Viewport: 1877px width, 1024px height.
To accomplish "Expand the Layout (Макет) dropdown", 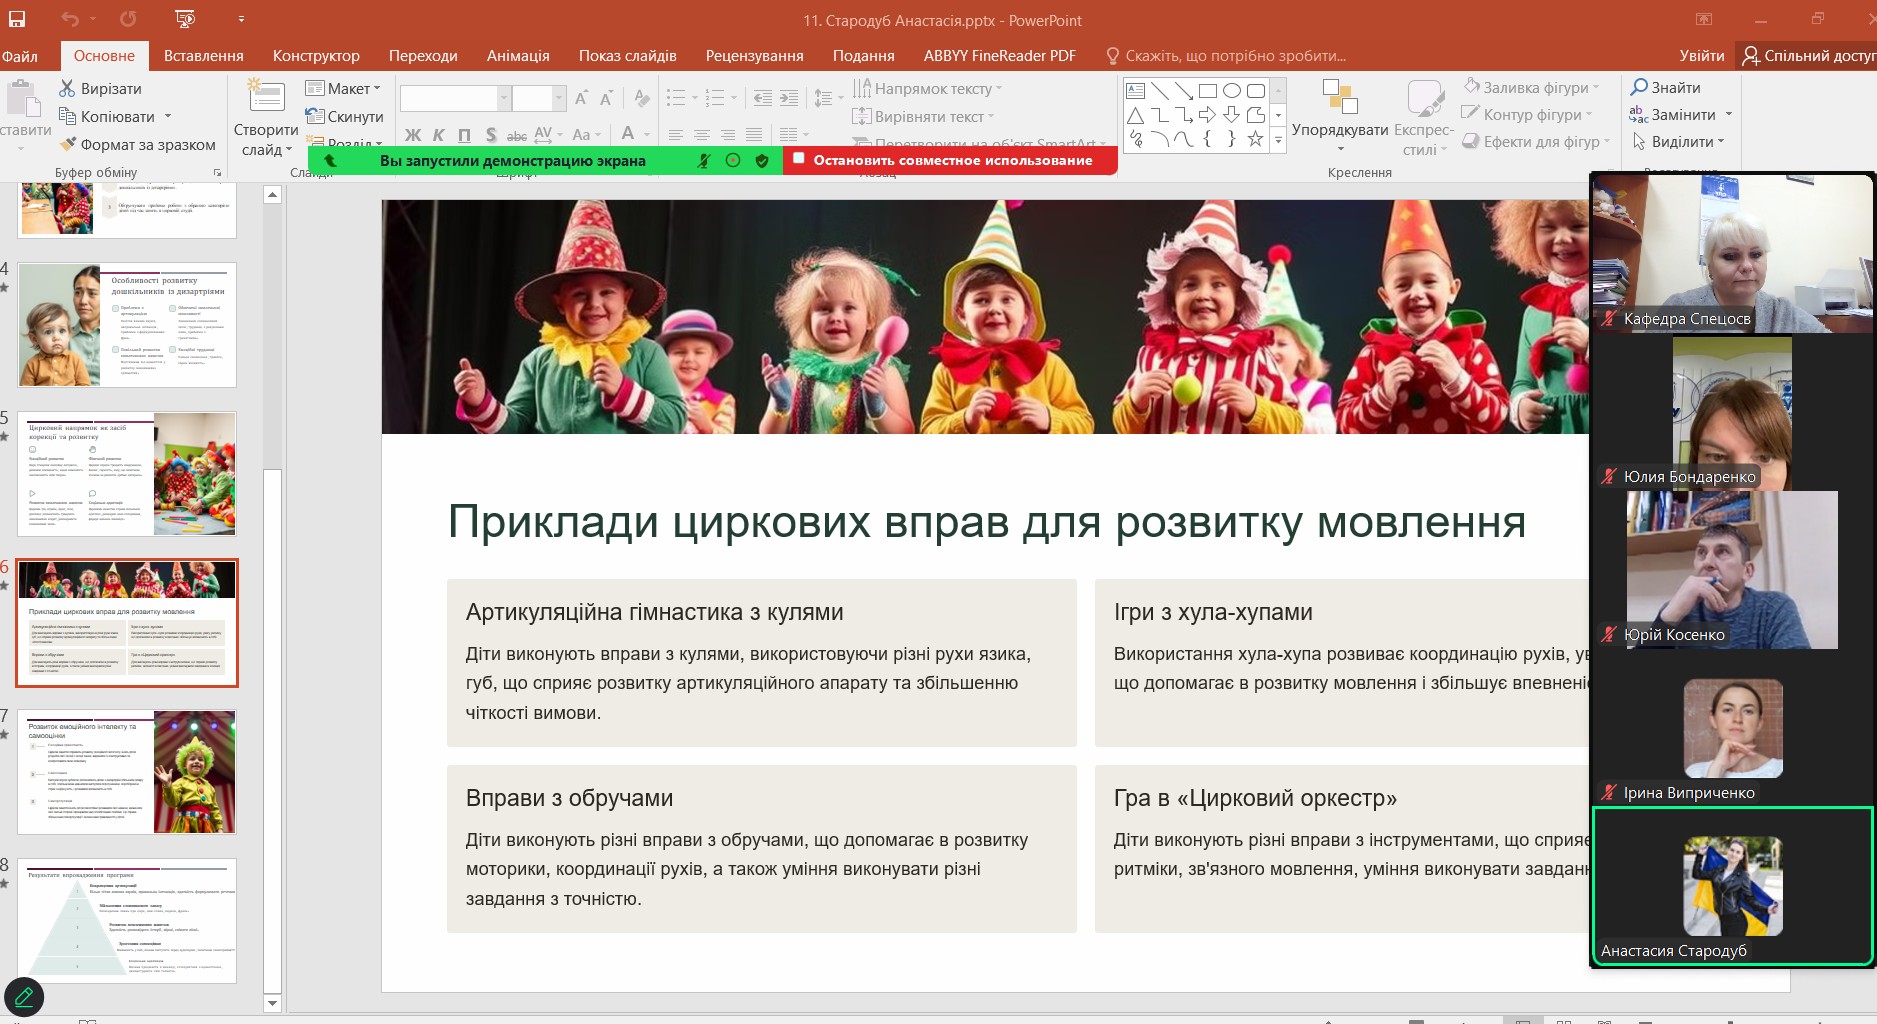I will [343, 89].
